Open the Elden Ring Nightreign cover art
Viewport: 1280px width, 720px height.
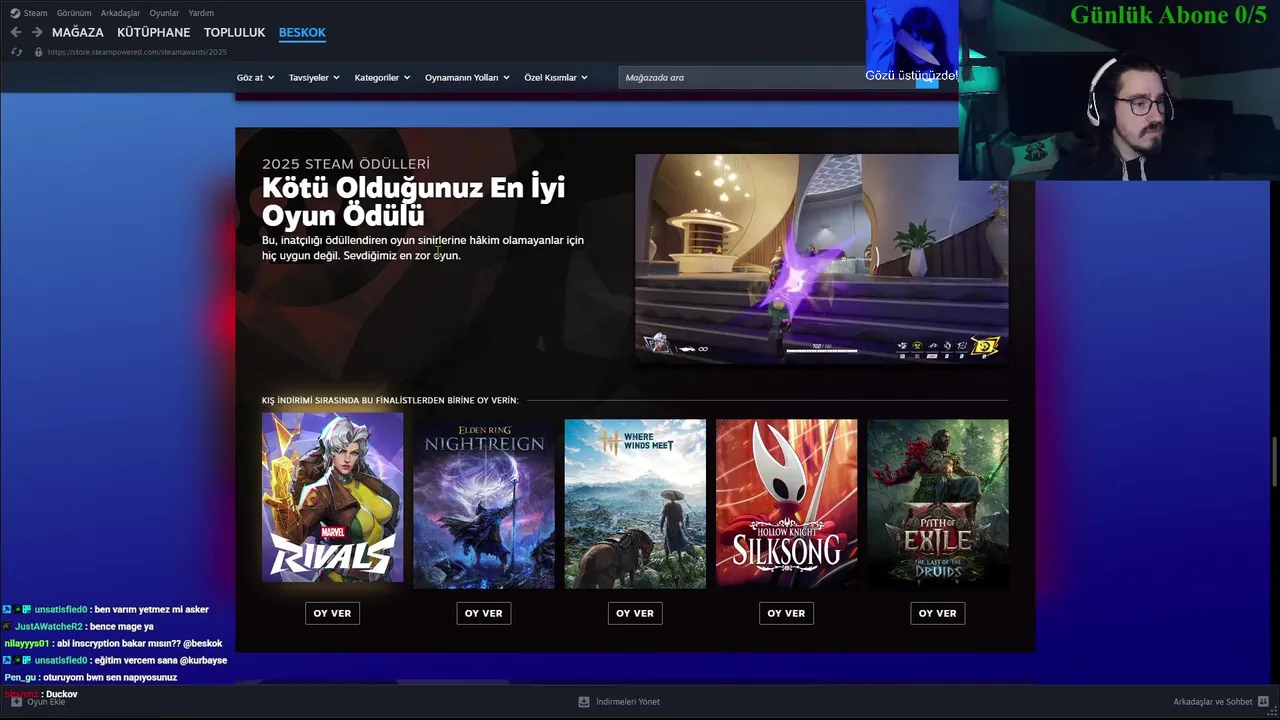(x=484, y=504)
